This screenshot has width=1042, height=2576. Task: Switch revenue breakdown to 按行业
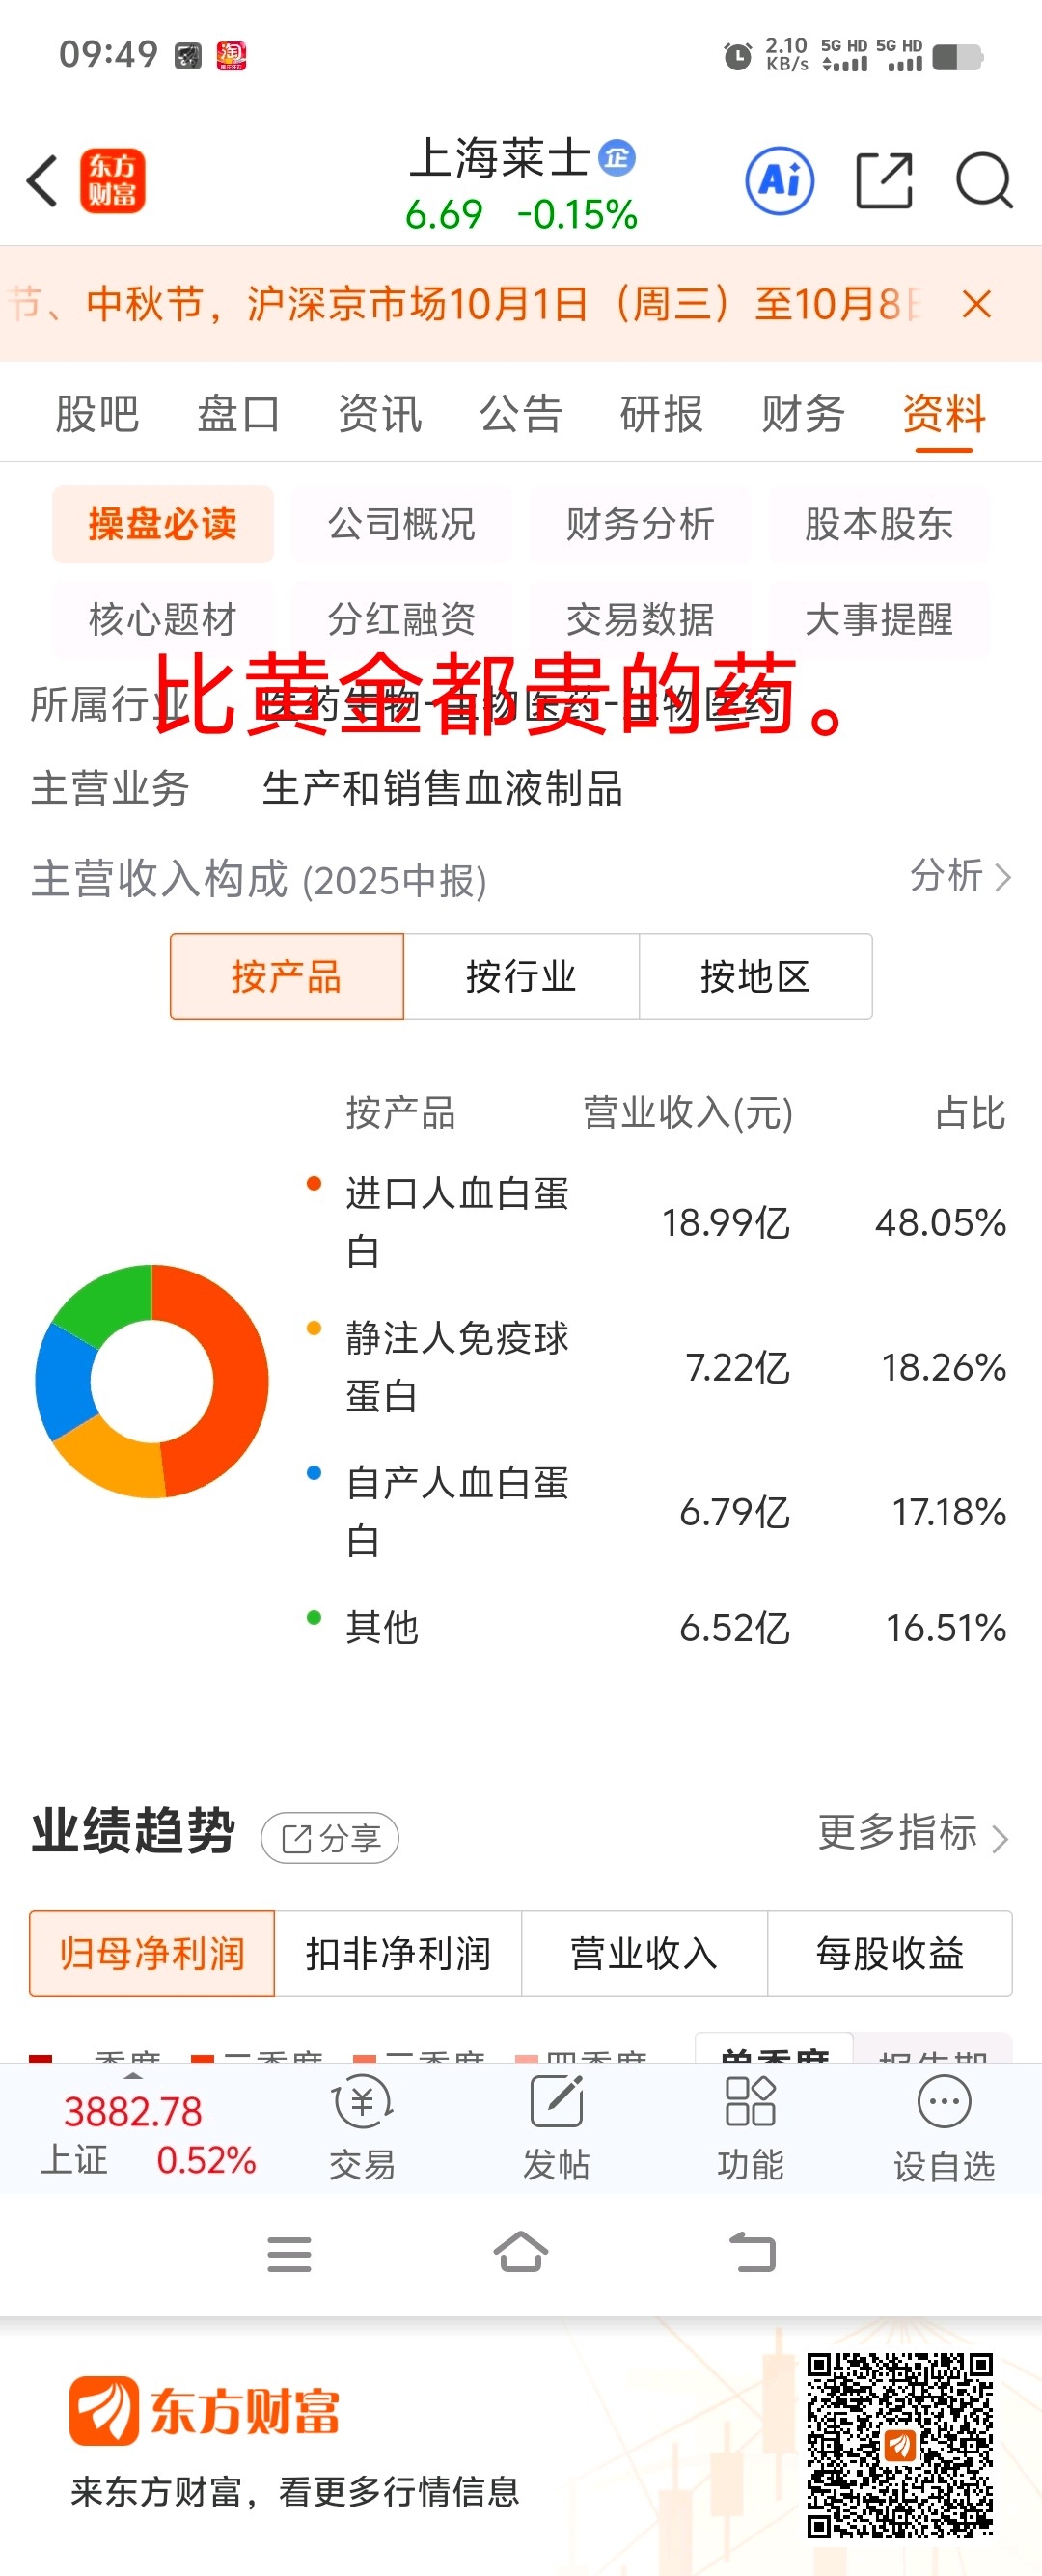click(x=521, y=976)
